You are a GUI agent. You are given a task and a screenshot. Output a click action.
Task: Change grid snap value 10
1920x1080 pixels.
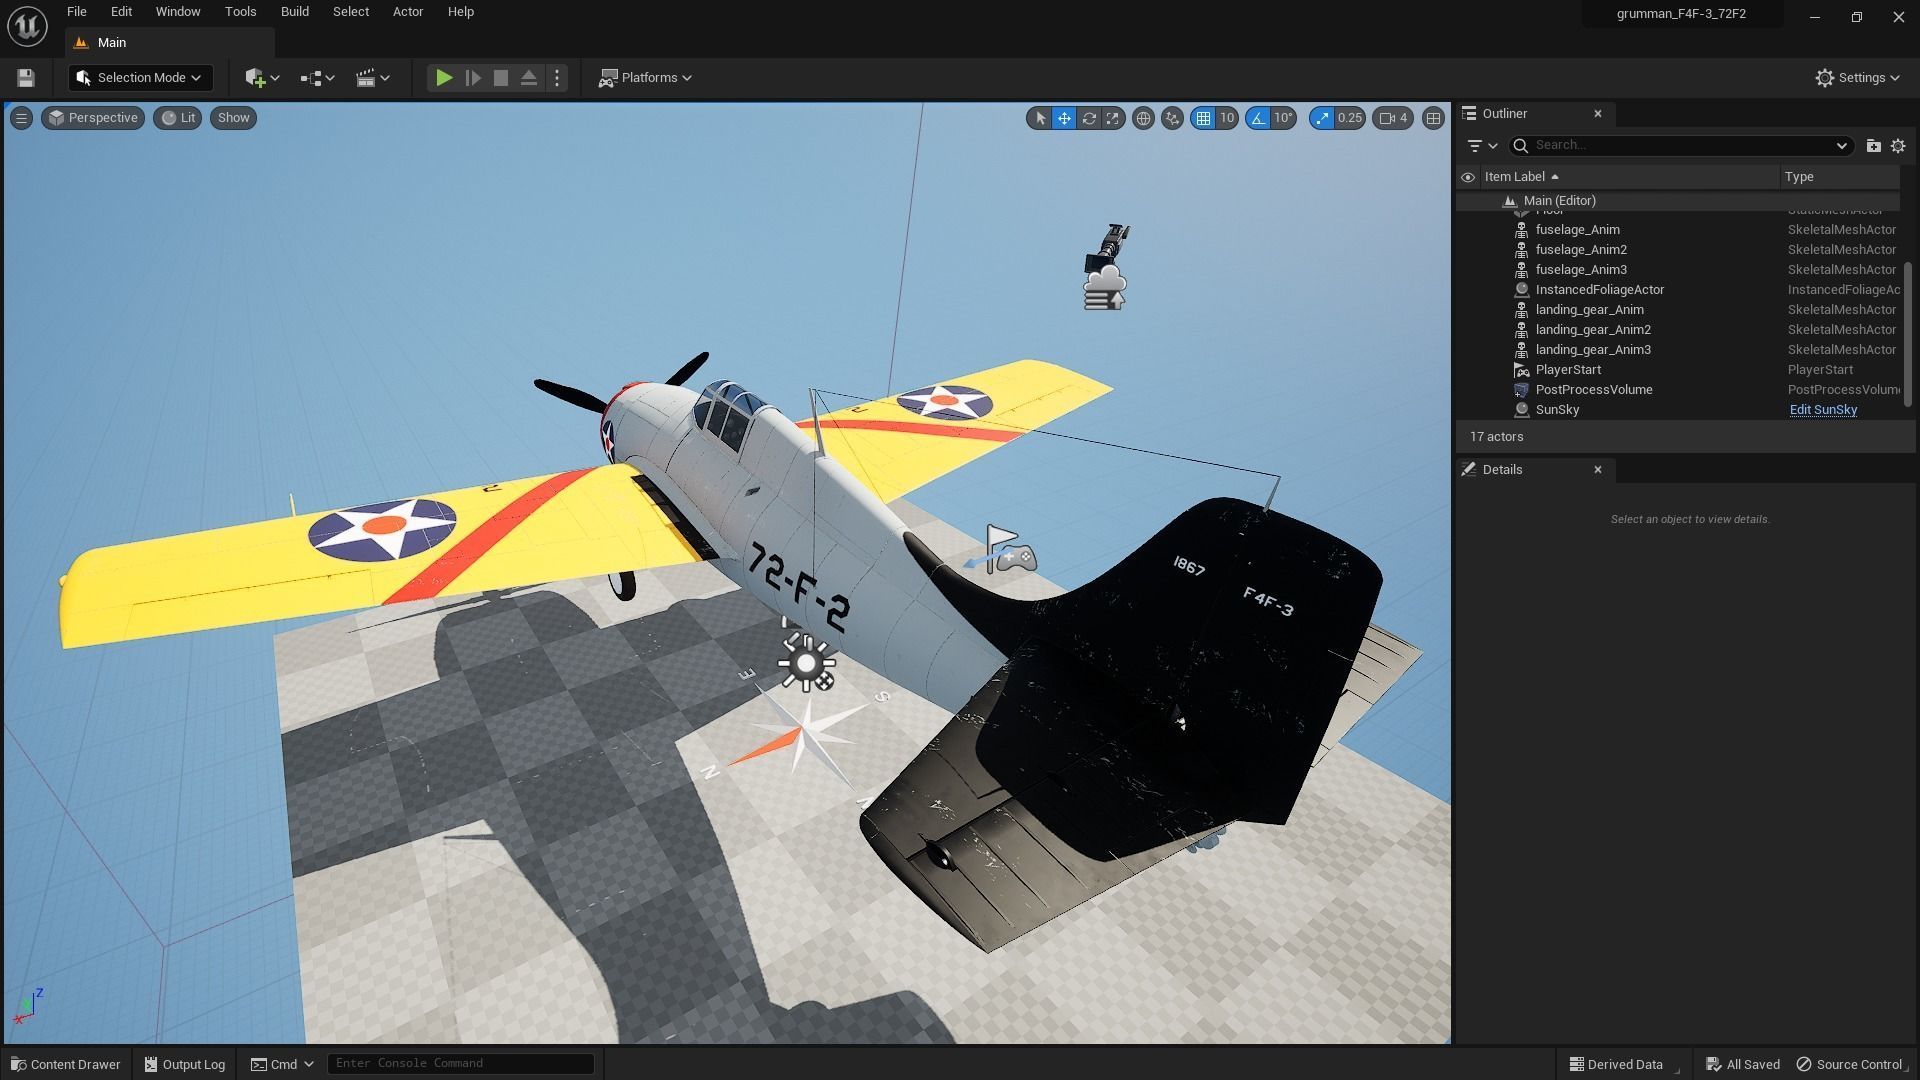pyautogui.click(x=1227, y=118)
